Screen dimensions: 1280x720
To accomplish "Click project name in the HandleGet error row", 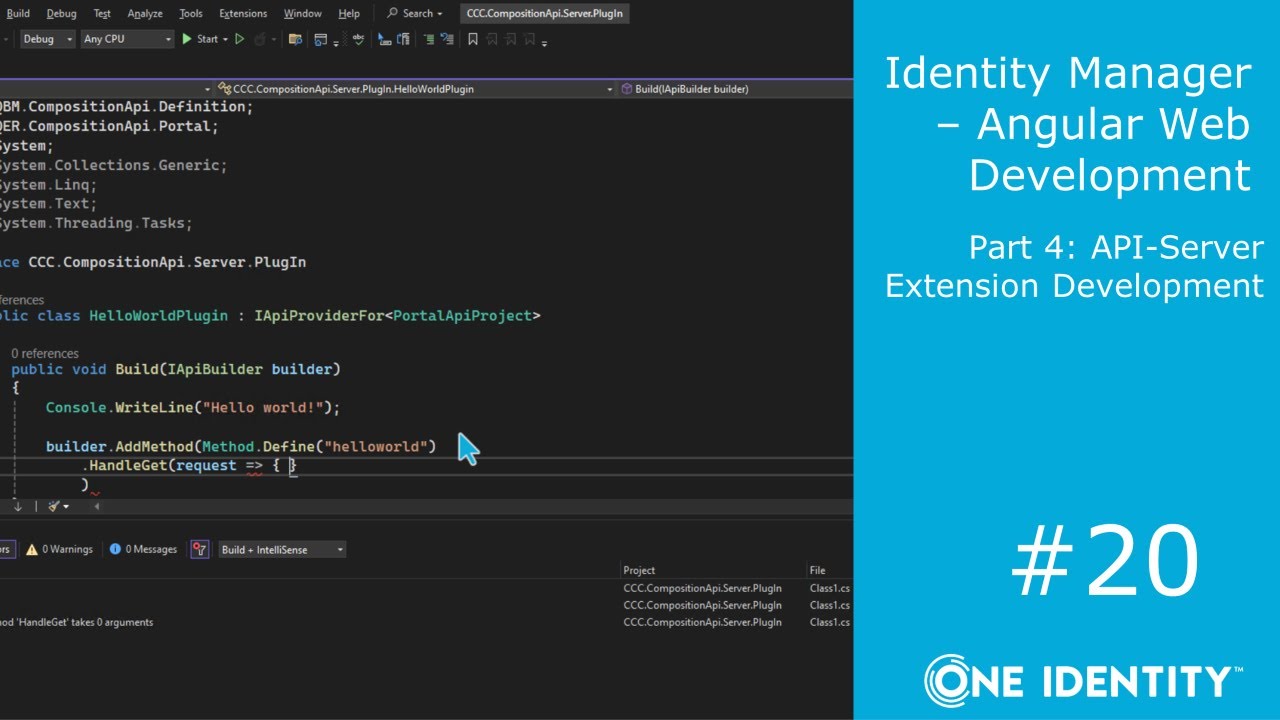I will 702,622.
